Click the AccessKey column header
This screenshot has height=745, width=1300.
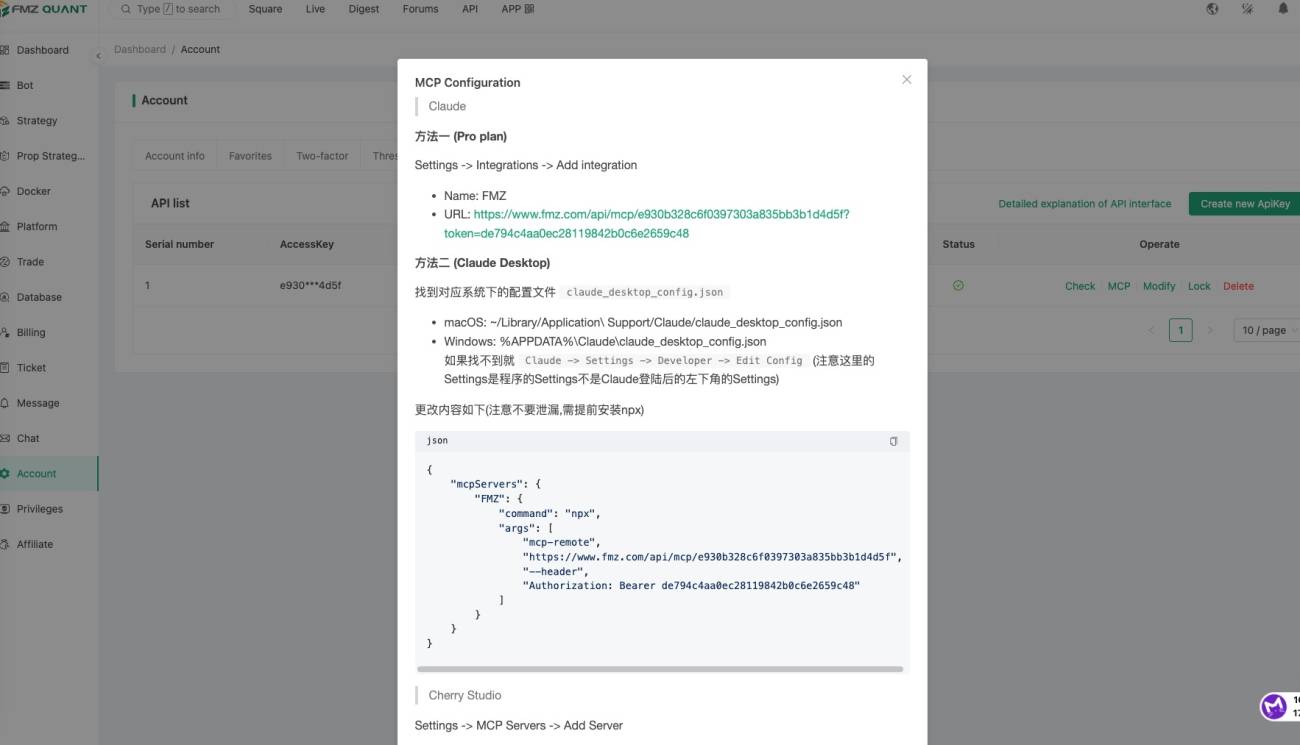[x=307, y=244]
